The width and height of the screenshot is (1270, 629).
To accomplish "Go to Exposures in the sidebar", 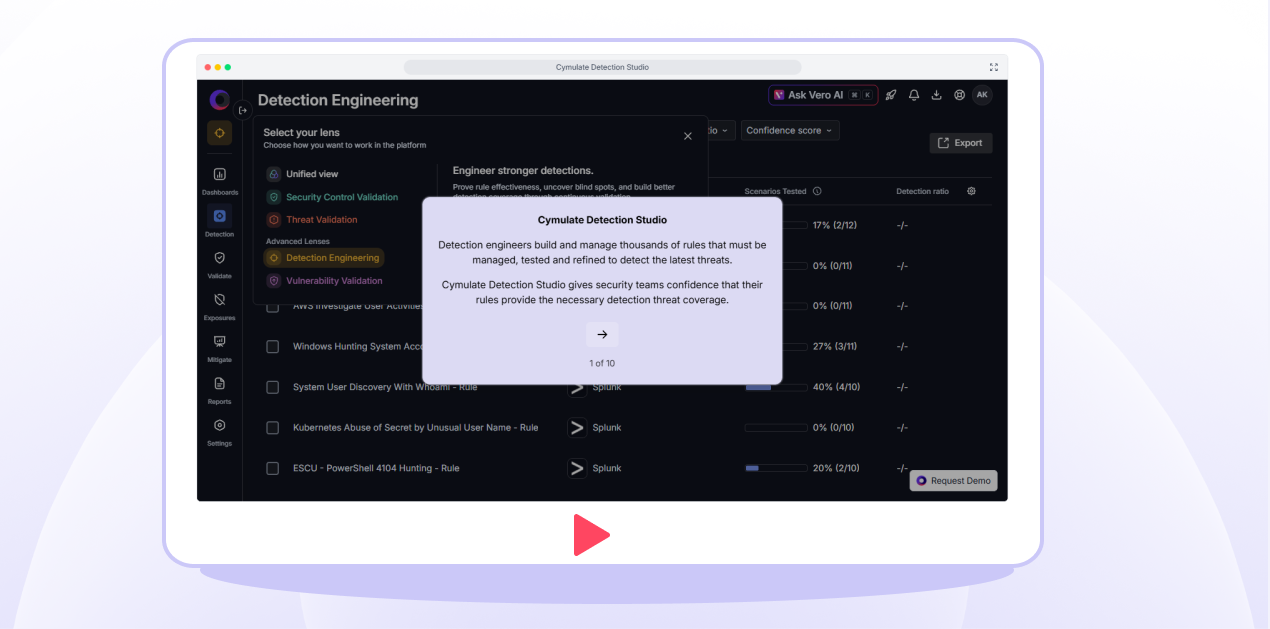I will 220,306.
